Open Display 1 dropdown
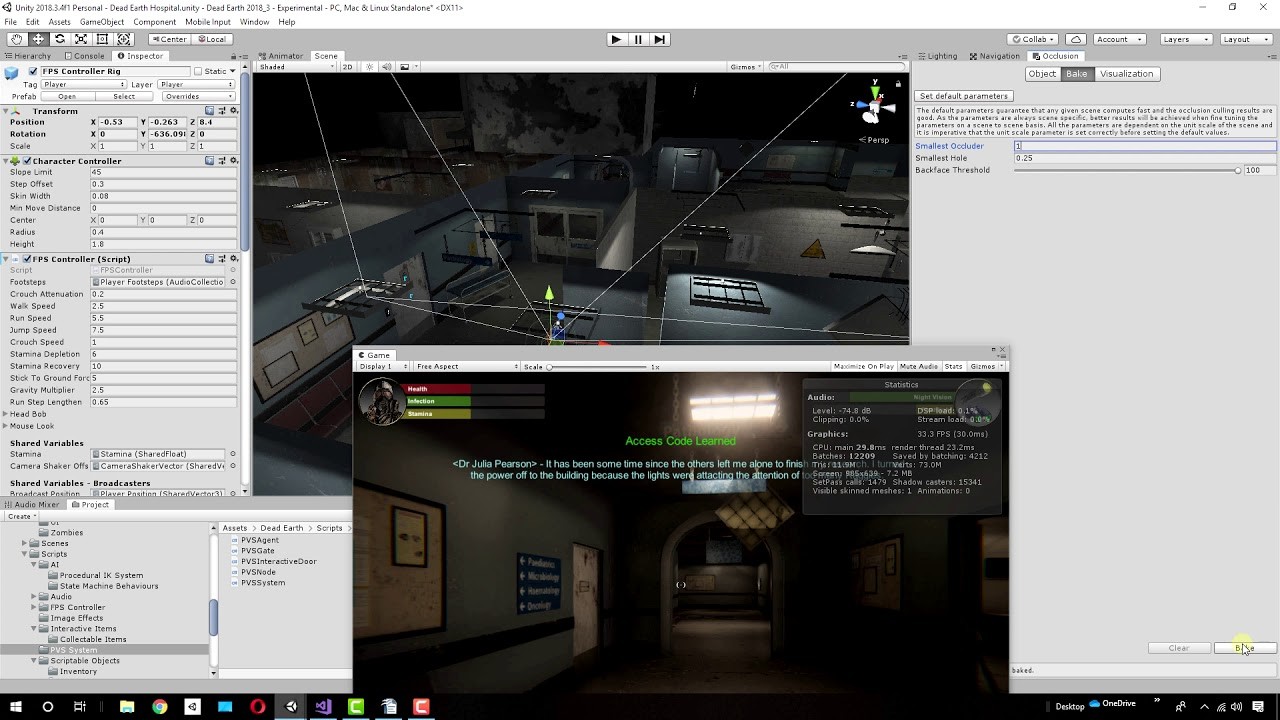Viewport: 1280px width, 720px height. click(383, 366)
